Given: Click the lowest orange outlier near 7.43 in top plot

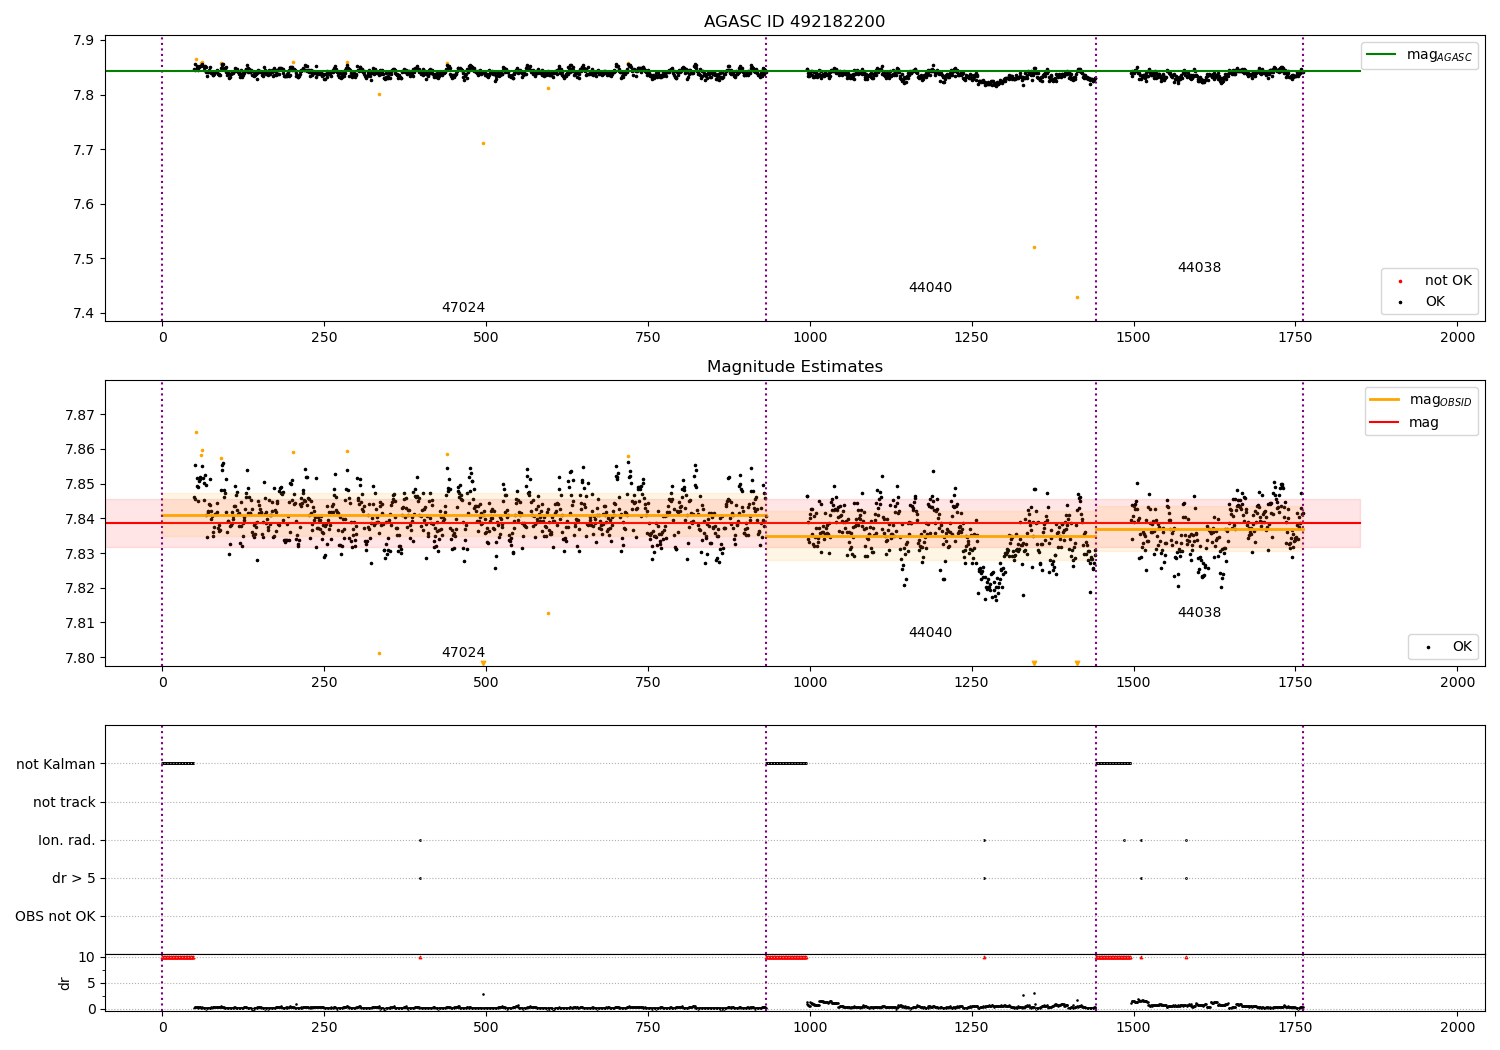Looking at the screenshot, I should pos(1077,297).
